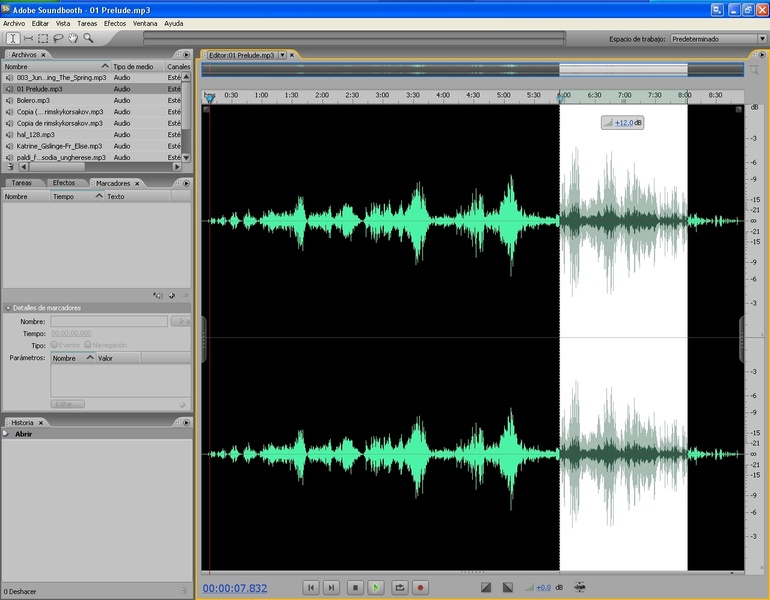Select the Hand tool
The image size is (770, 600).
73,38
